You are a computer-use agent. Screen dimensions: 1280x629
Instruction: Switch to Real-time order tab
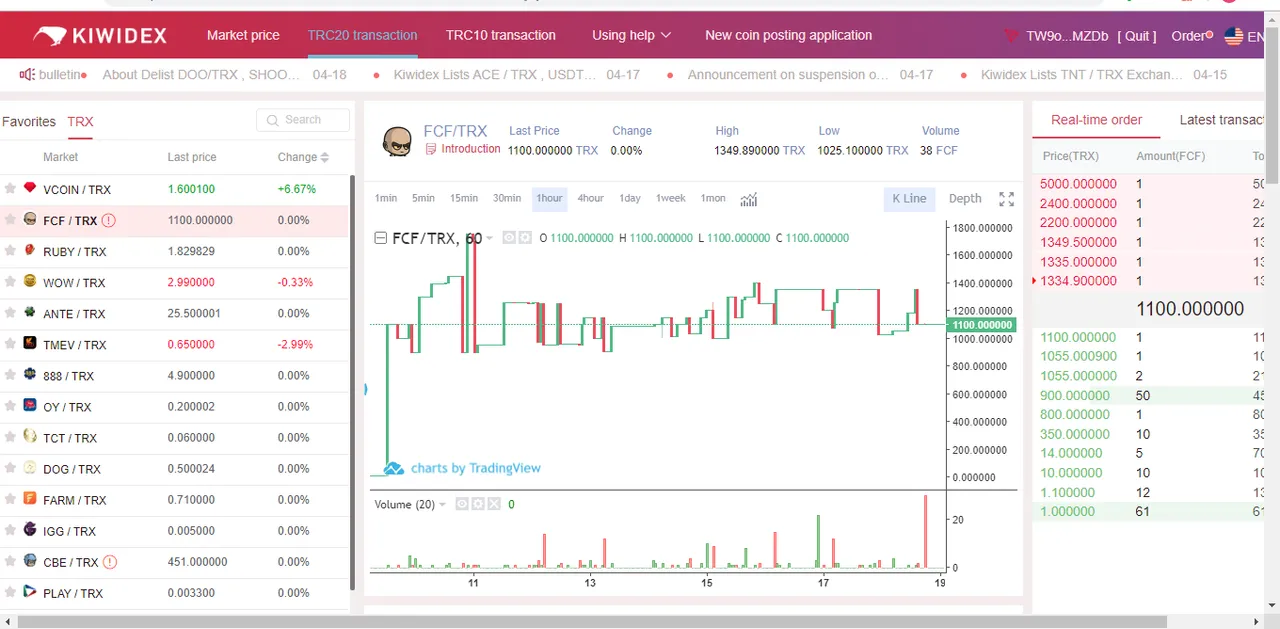pos(1096,120)
